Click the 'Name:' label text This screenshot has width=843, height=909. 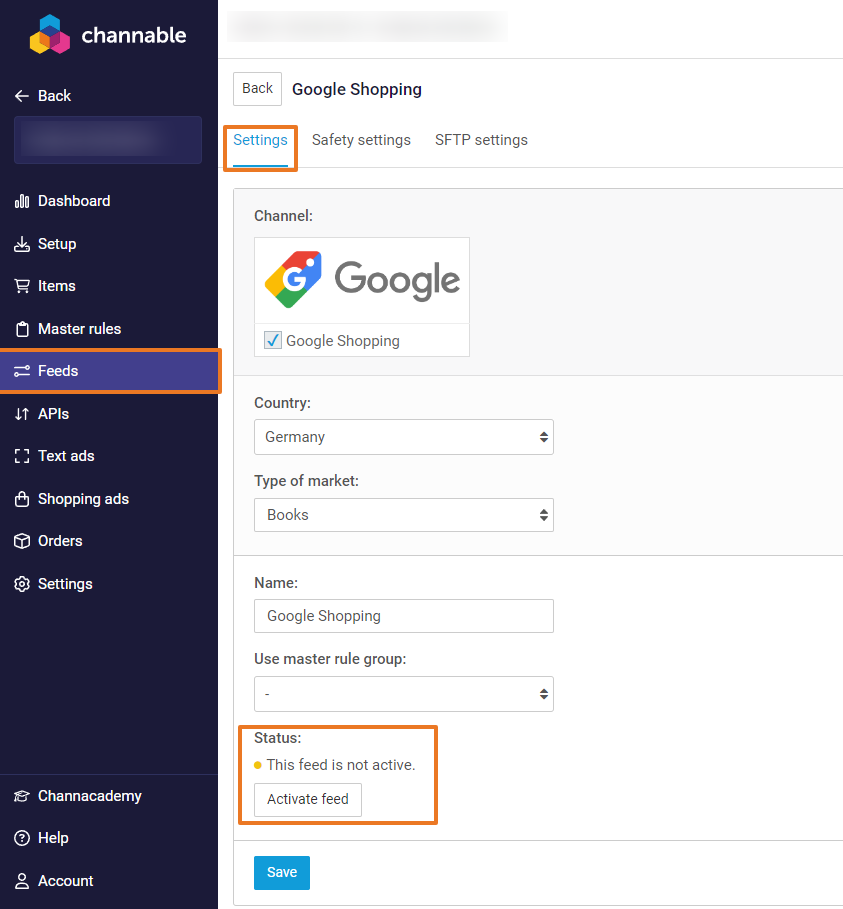(276, 583)
